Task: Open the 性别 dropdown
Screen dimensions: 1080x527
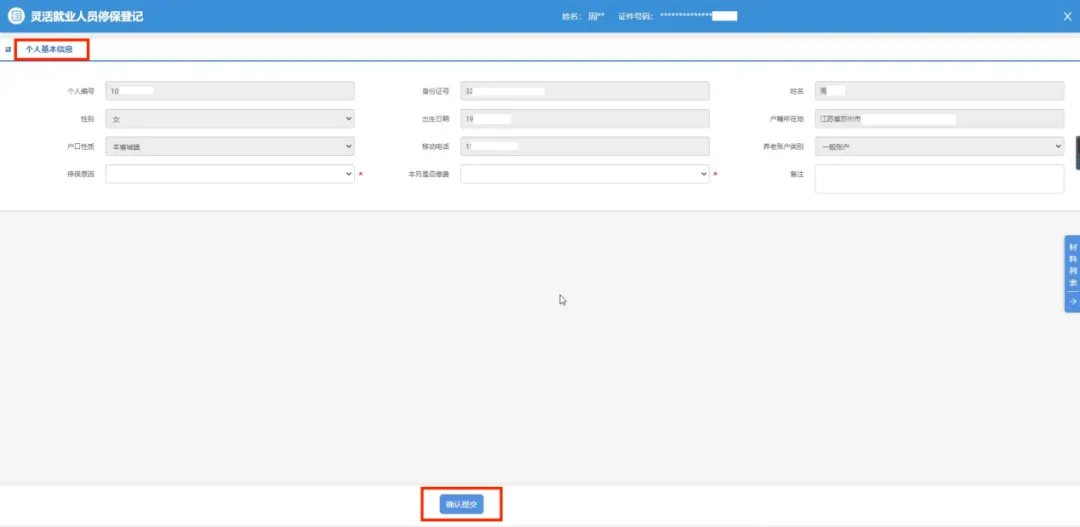Action: point(229,119)
